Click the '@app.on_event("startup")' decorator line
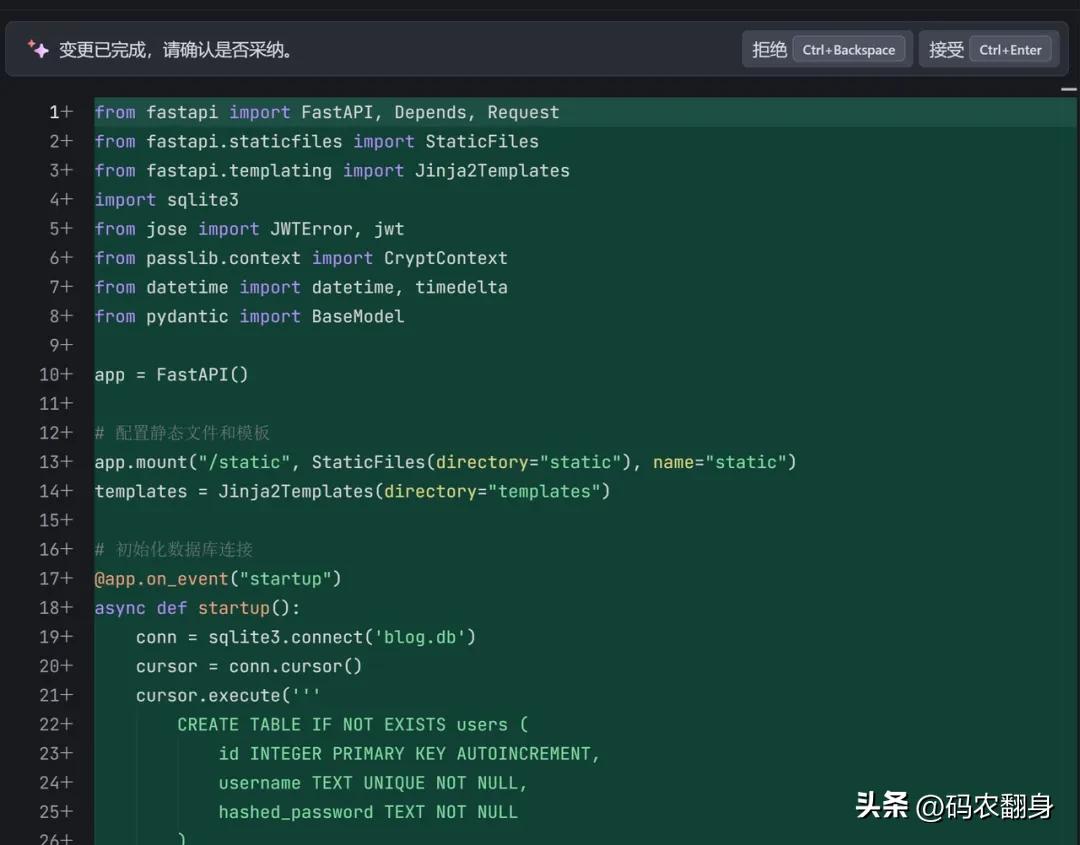The width and height of the screenshot is (1080, 845). (218, 578)
